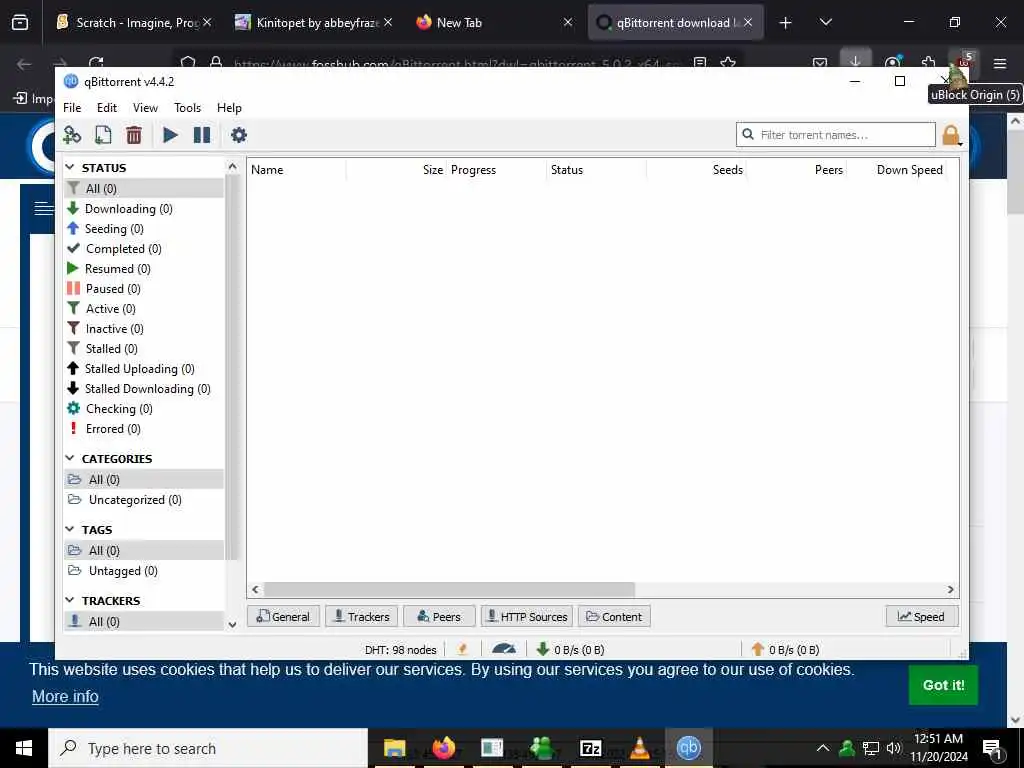This screenshot has height=768, width=1024.
Task: Open the General details tab
Action: tap(283, 616)
